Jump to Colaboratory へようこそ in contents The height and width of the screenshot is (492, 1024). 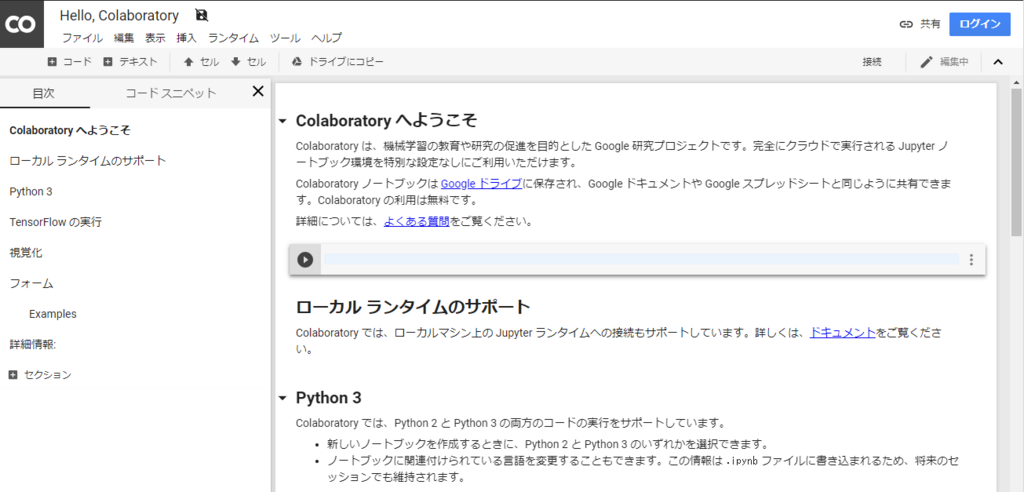(x=70, y=130)
